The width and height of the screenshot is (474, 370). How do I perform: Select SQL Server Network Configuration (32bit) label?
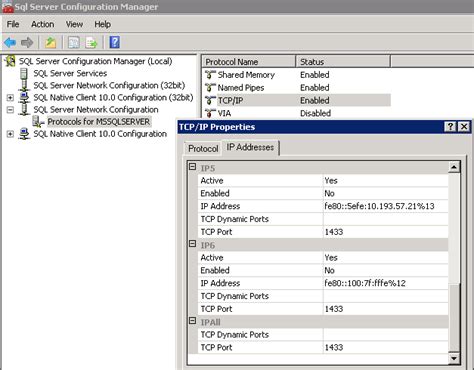point(109,85)
